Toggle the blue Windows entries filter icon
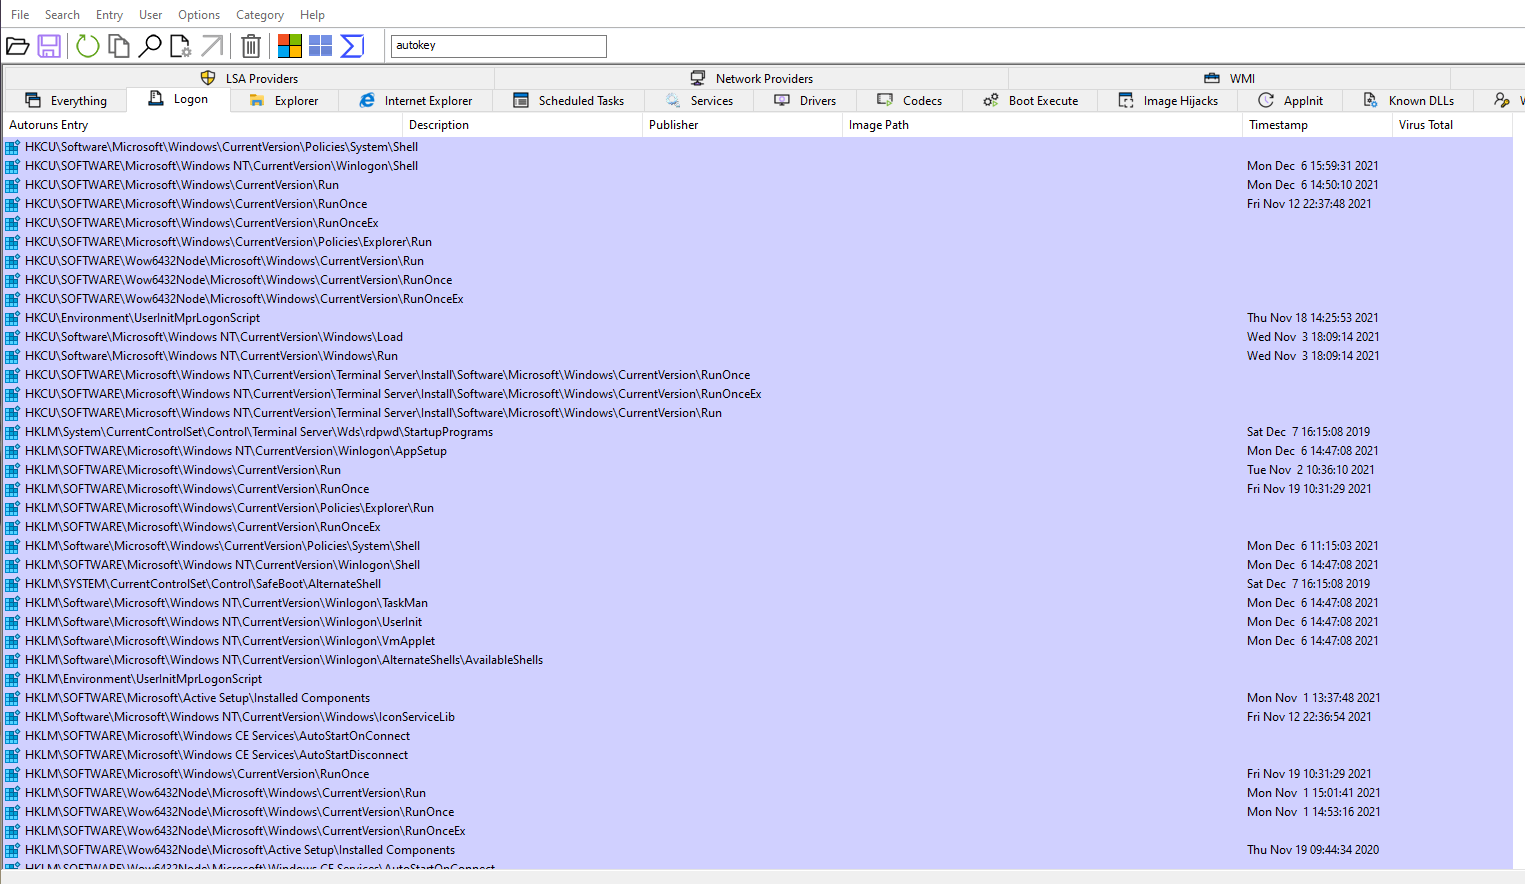The image size is (1525, 884). tap(321, 46)
